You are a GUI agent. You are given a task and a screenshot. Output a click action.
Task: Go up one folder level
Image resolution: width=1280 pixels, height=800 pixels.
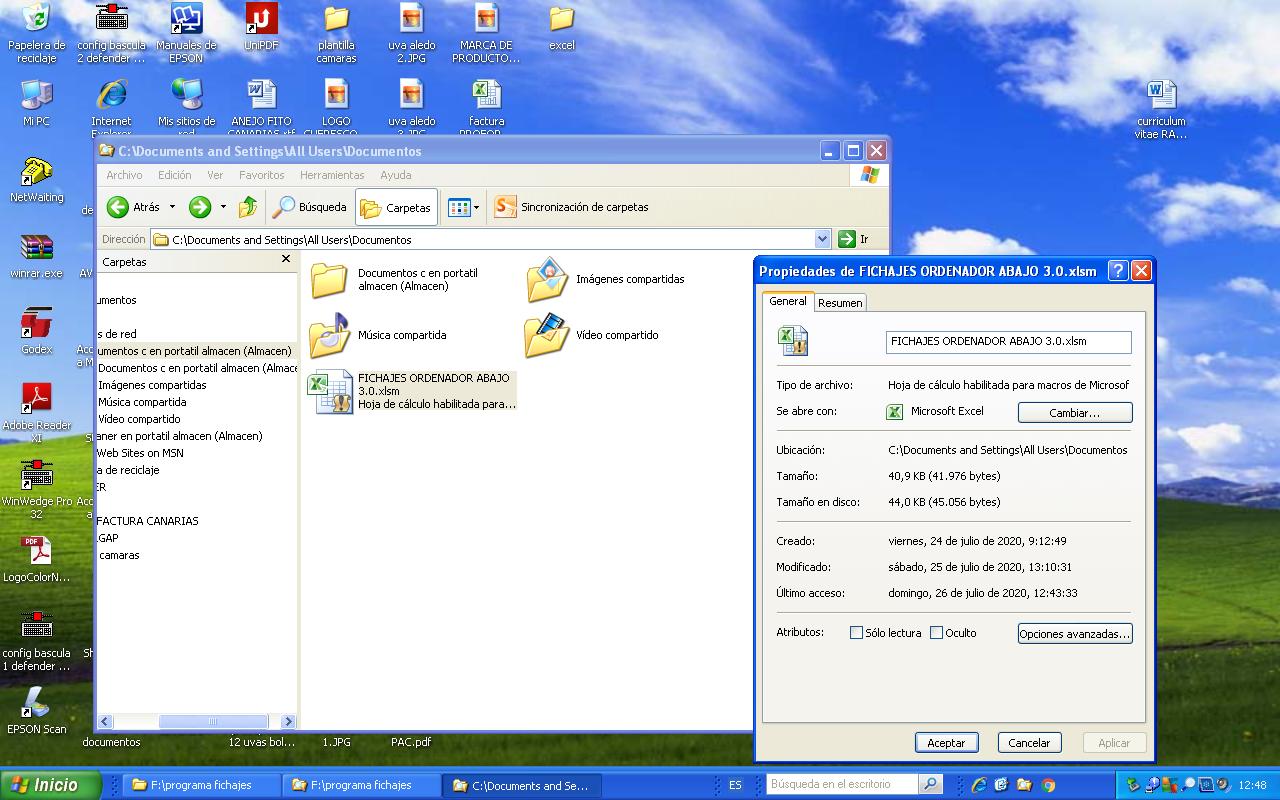coord(248,207)
